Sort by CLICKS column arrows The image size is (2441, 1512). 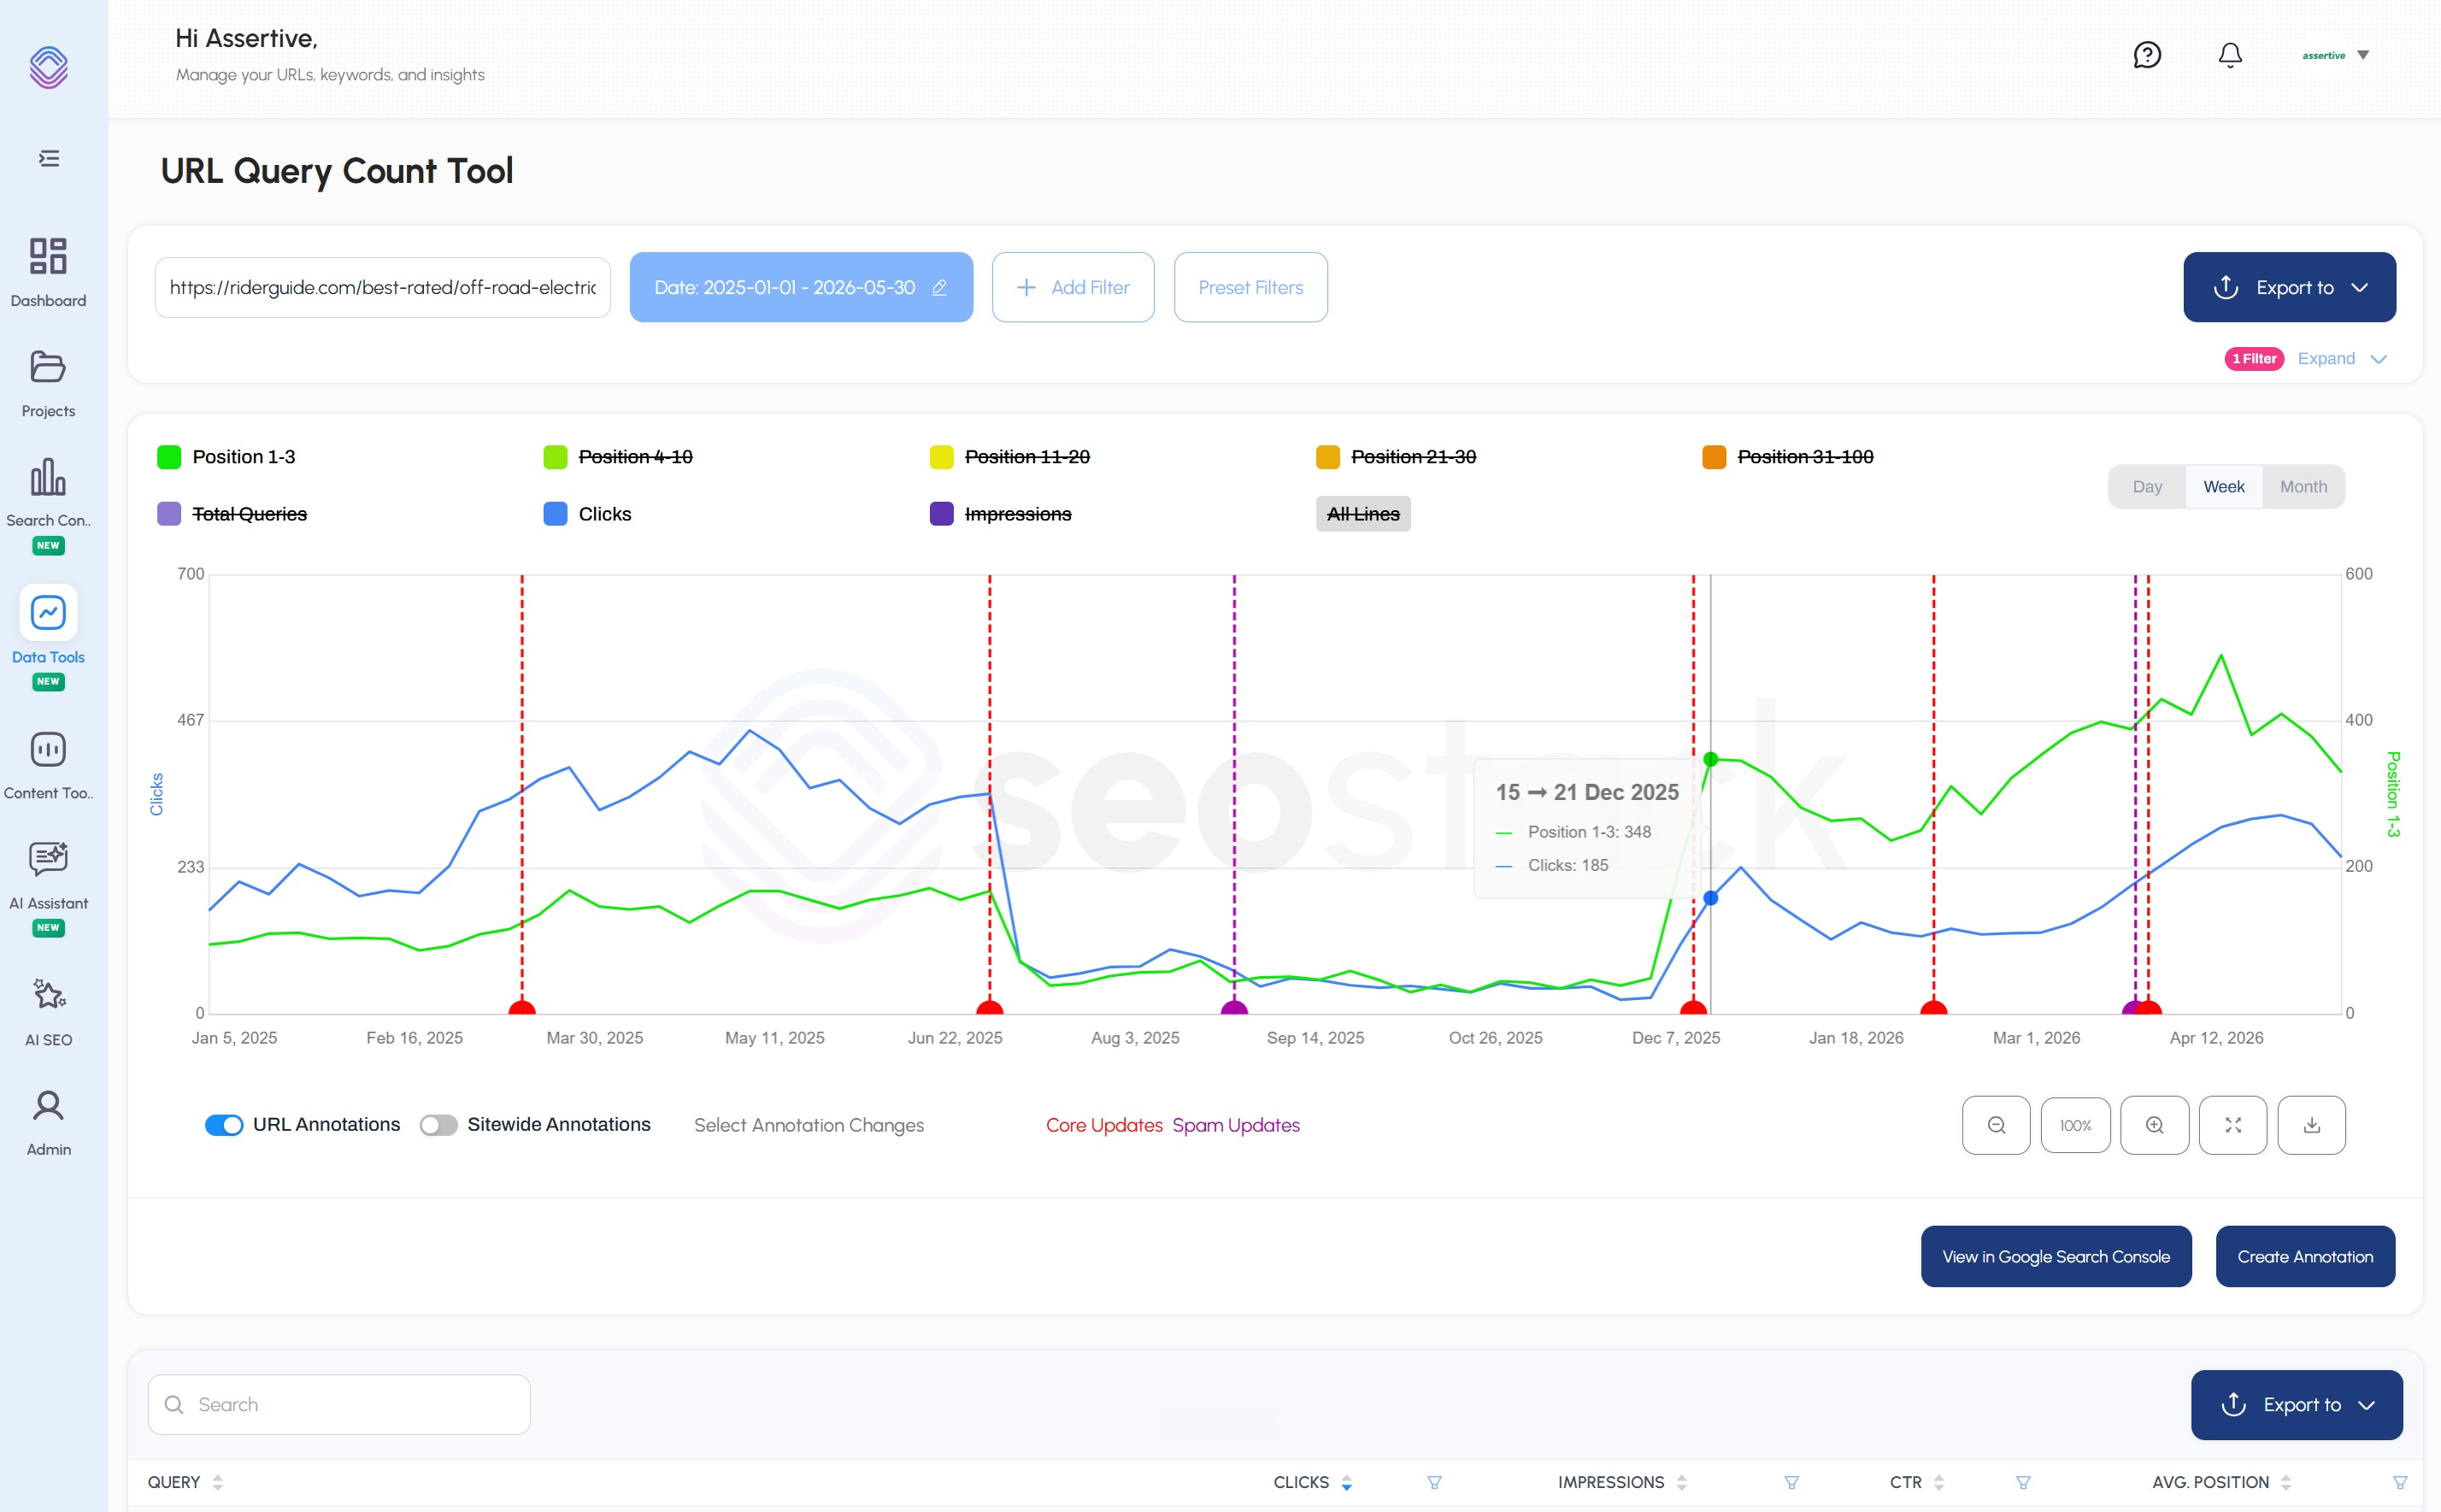[x=1346, y=1482]
